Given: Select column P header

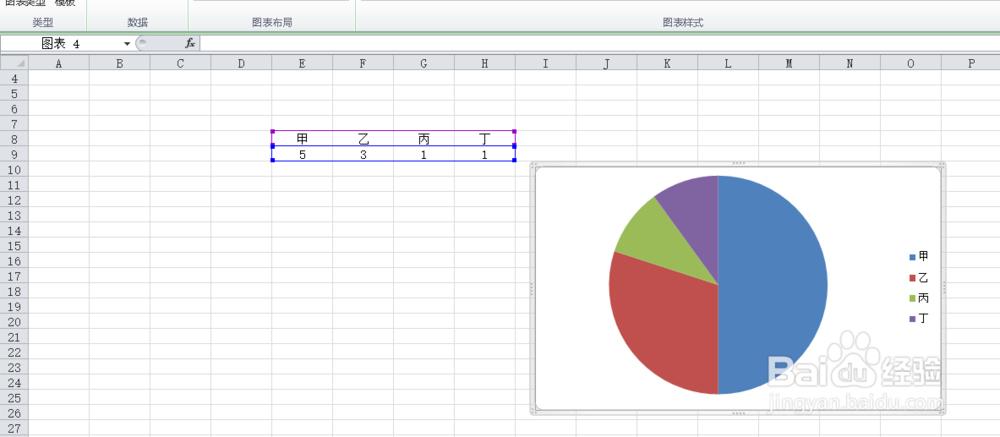Looking at the screenshot, I should point(971,63).
